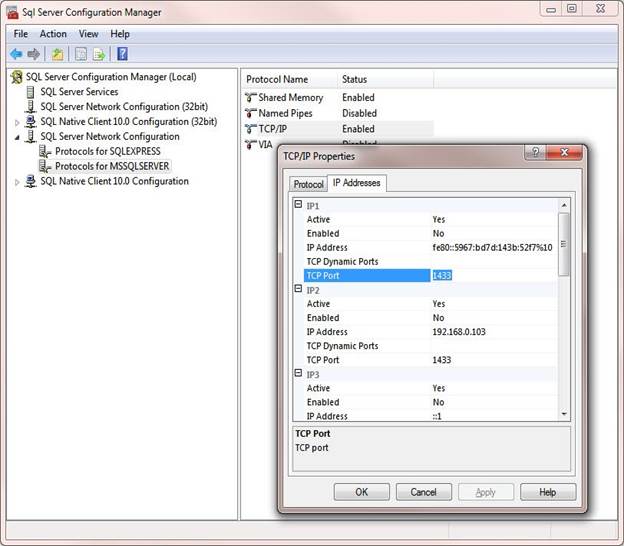Click IP1 IP Address value fe80::5967

click(492, 247)
